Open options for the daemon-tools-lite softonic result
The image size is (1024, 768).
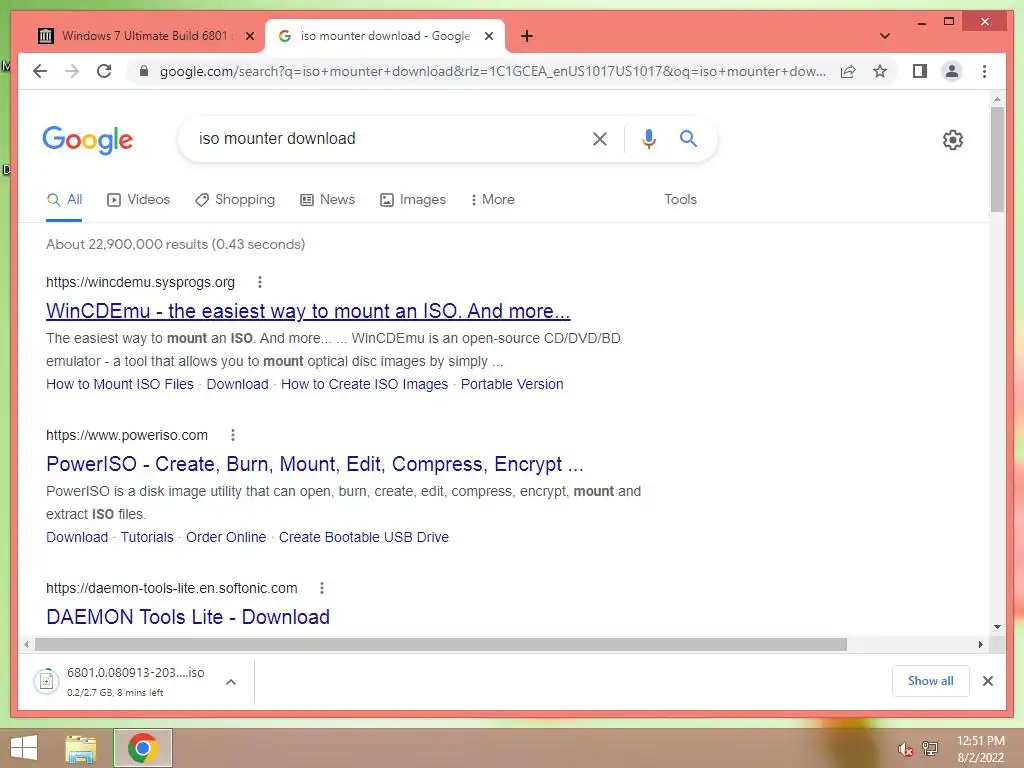[x=322, y=588]
